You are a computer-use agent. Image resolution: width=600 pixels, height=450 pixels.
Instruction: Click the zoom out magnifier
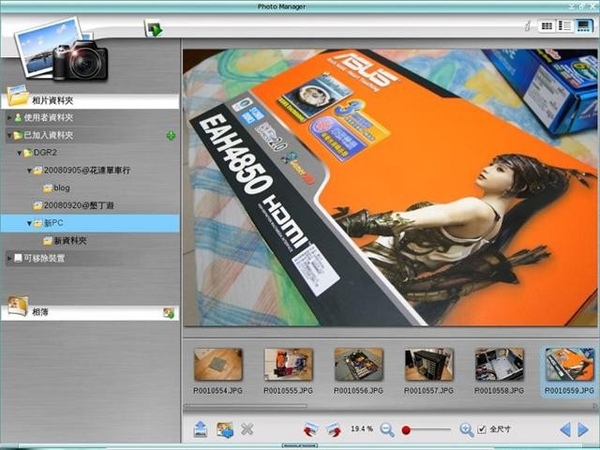(387, 430)
